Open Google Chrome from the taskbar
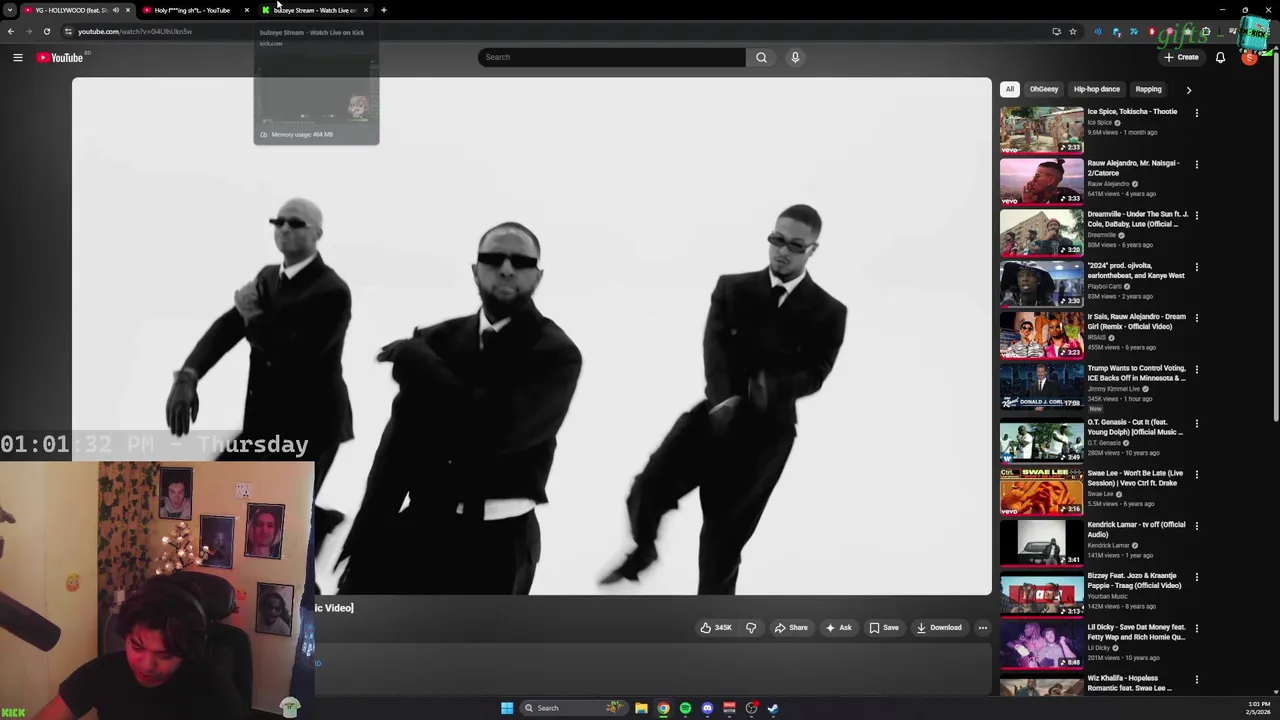Image resolution: width=1280 pixels, height=720 pixels. [663, 708]
